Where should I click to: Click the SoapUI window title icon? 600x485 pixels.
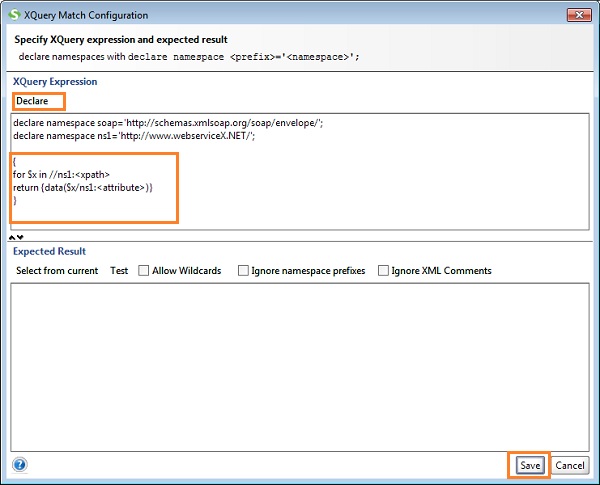click(x=15, y=15)
